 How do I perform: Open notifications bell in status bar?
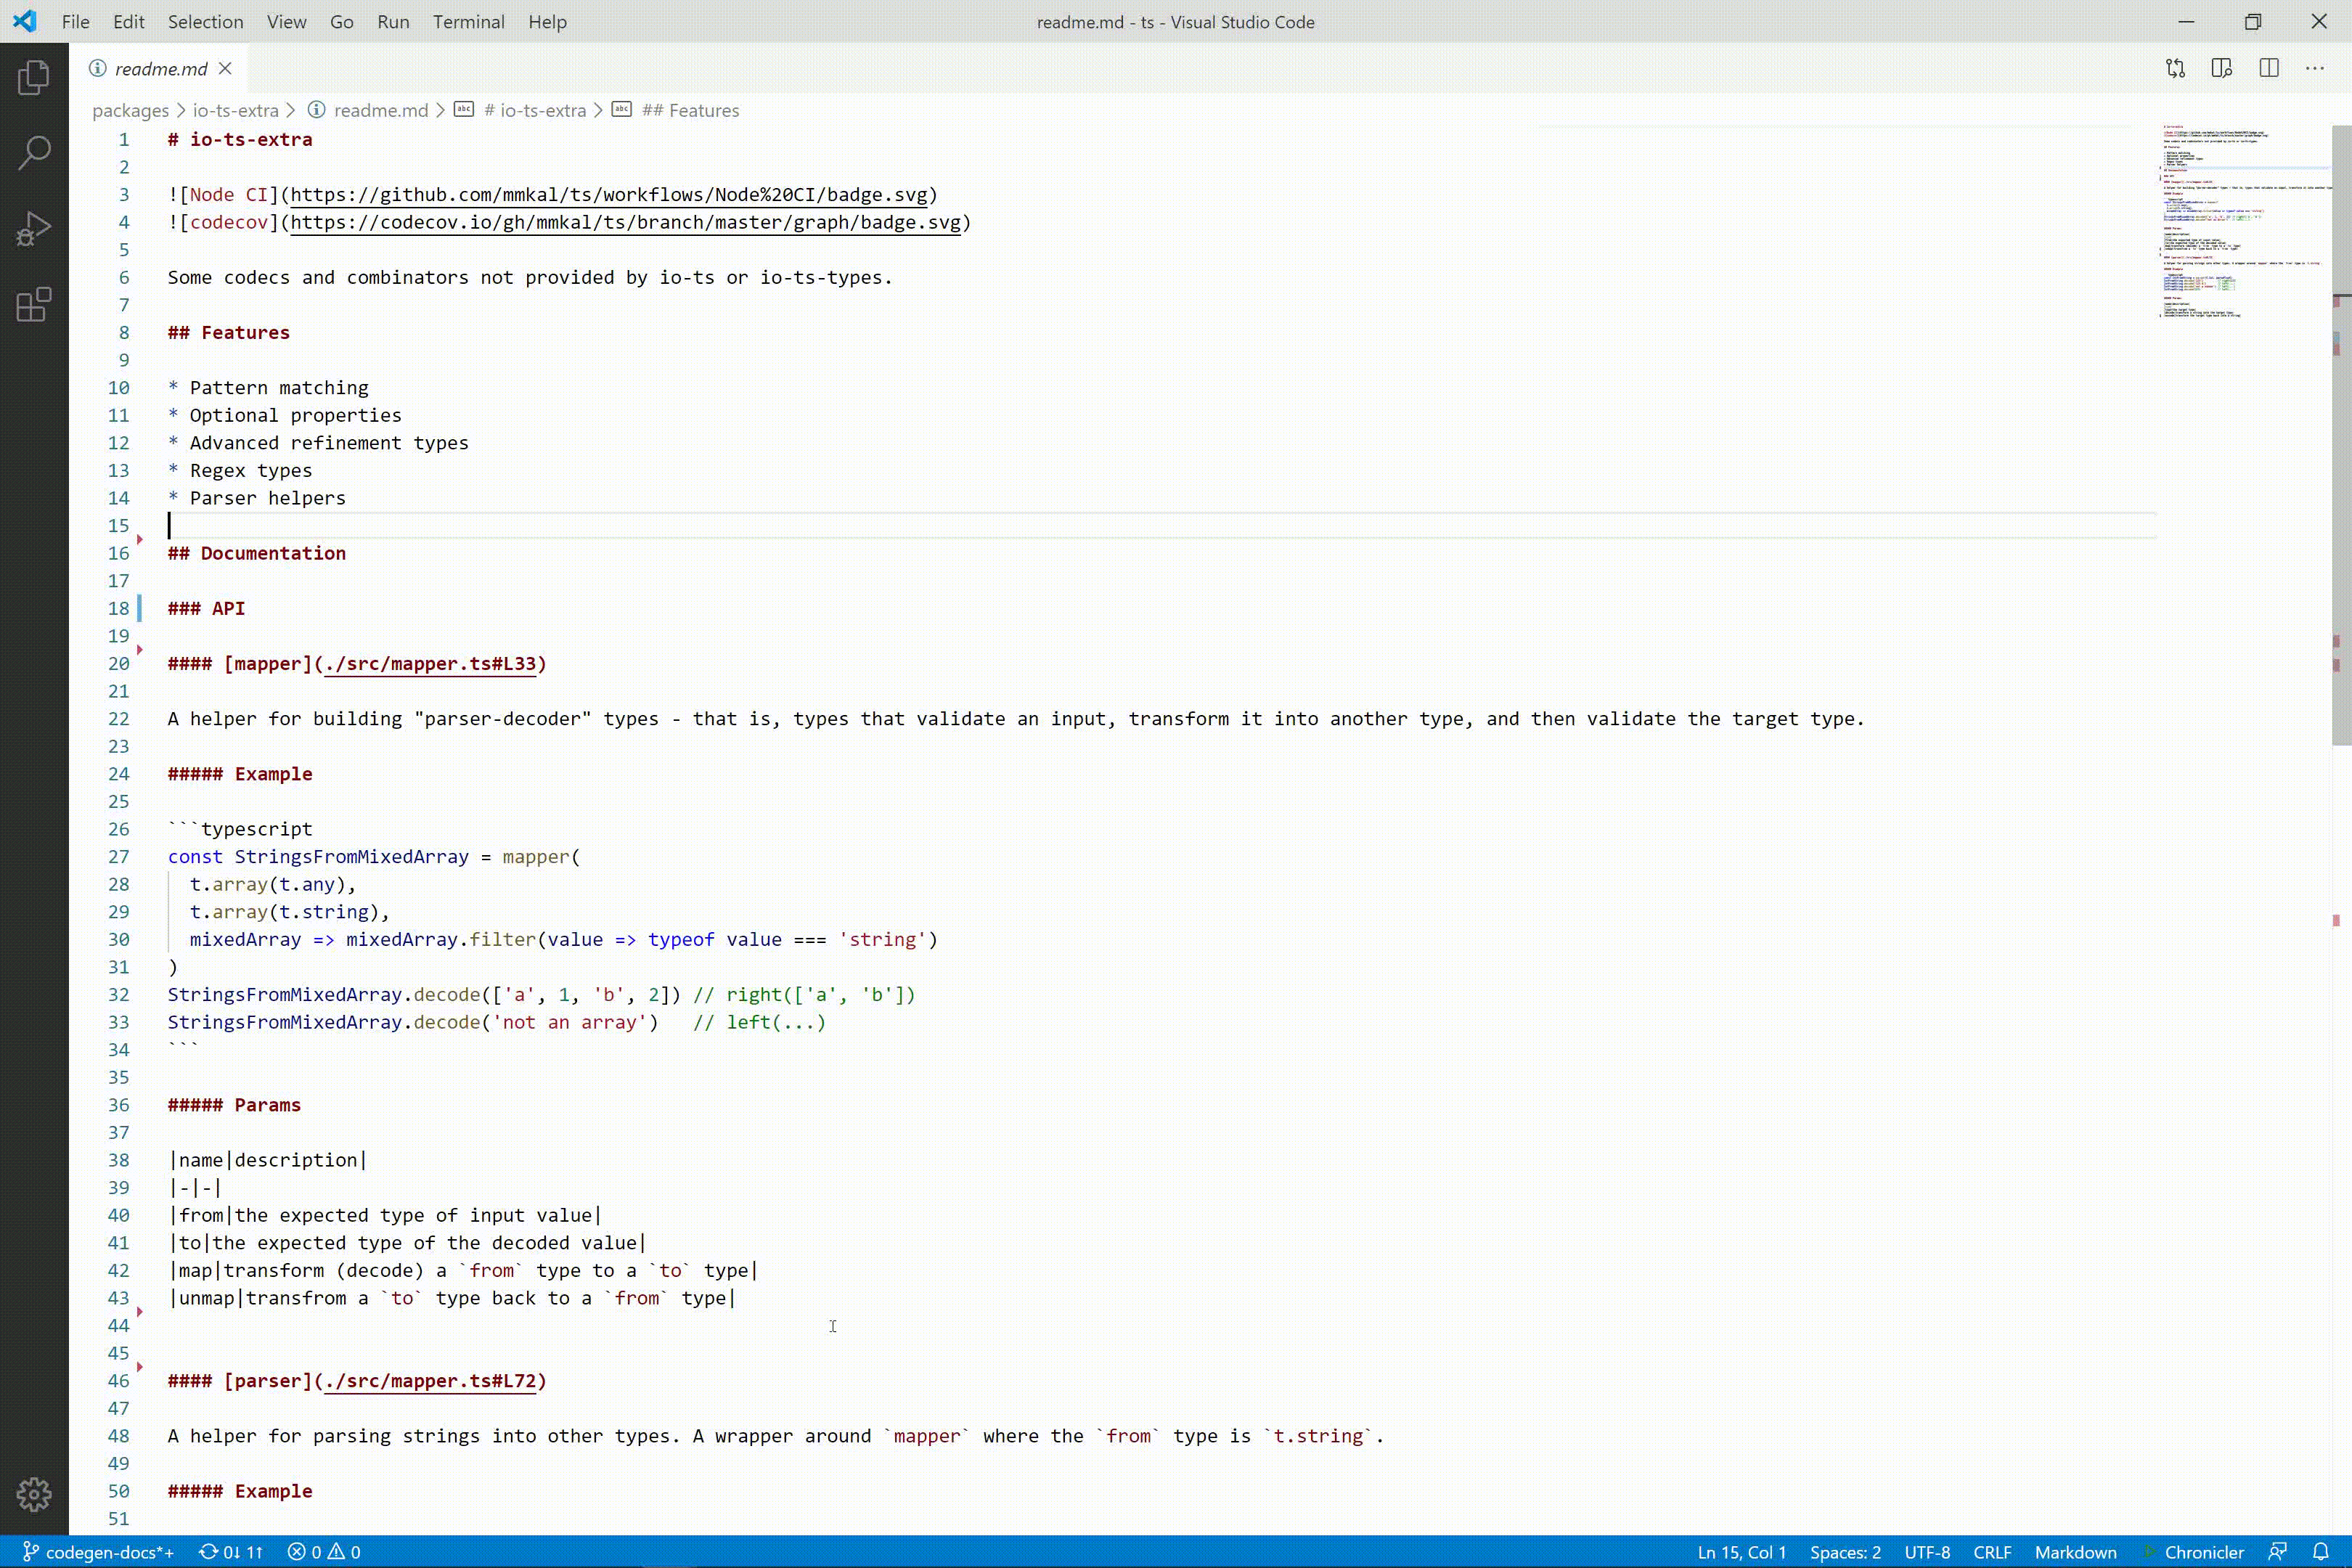2321,1552
